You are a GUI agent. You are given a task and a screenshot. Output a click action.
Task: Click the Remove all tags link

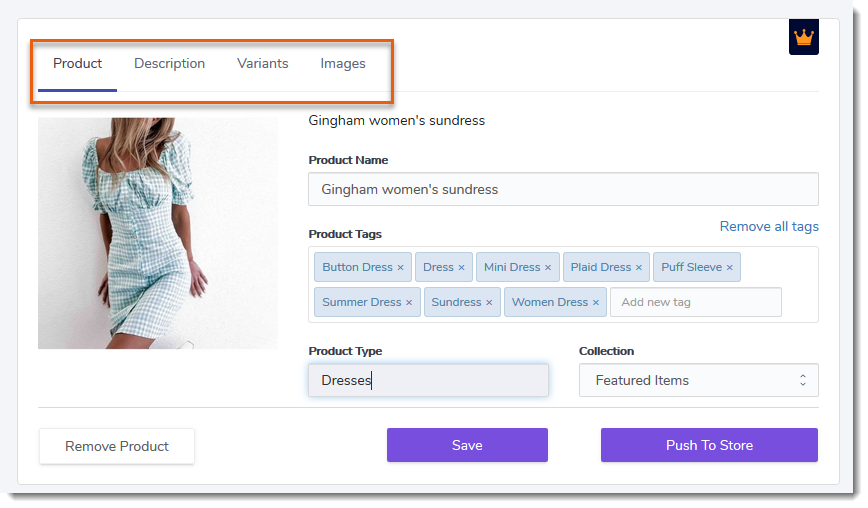(x=769, y=226)
